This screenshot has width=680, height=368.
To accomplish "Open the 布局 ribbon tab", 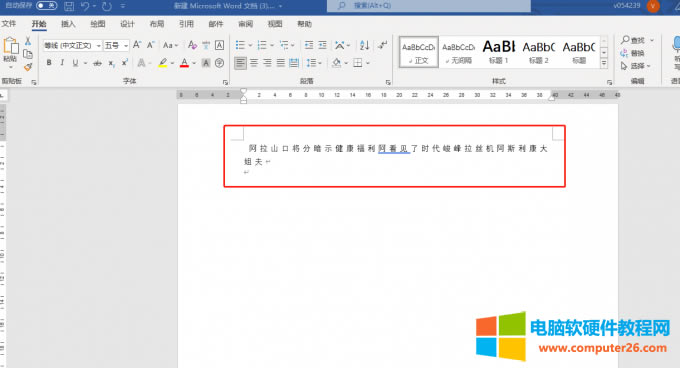I will tap(157, 24).
